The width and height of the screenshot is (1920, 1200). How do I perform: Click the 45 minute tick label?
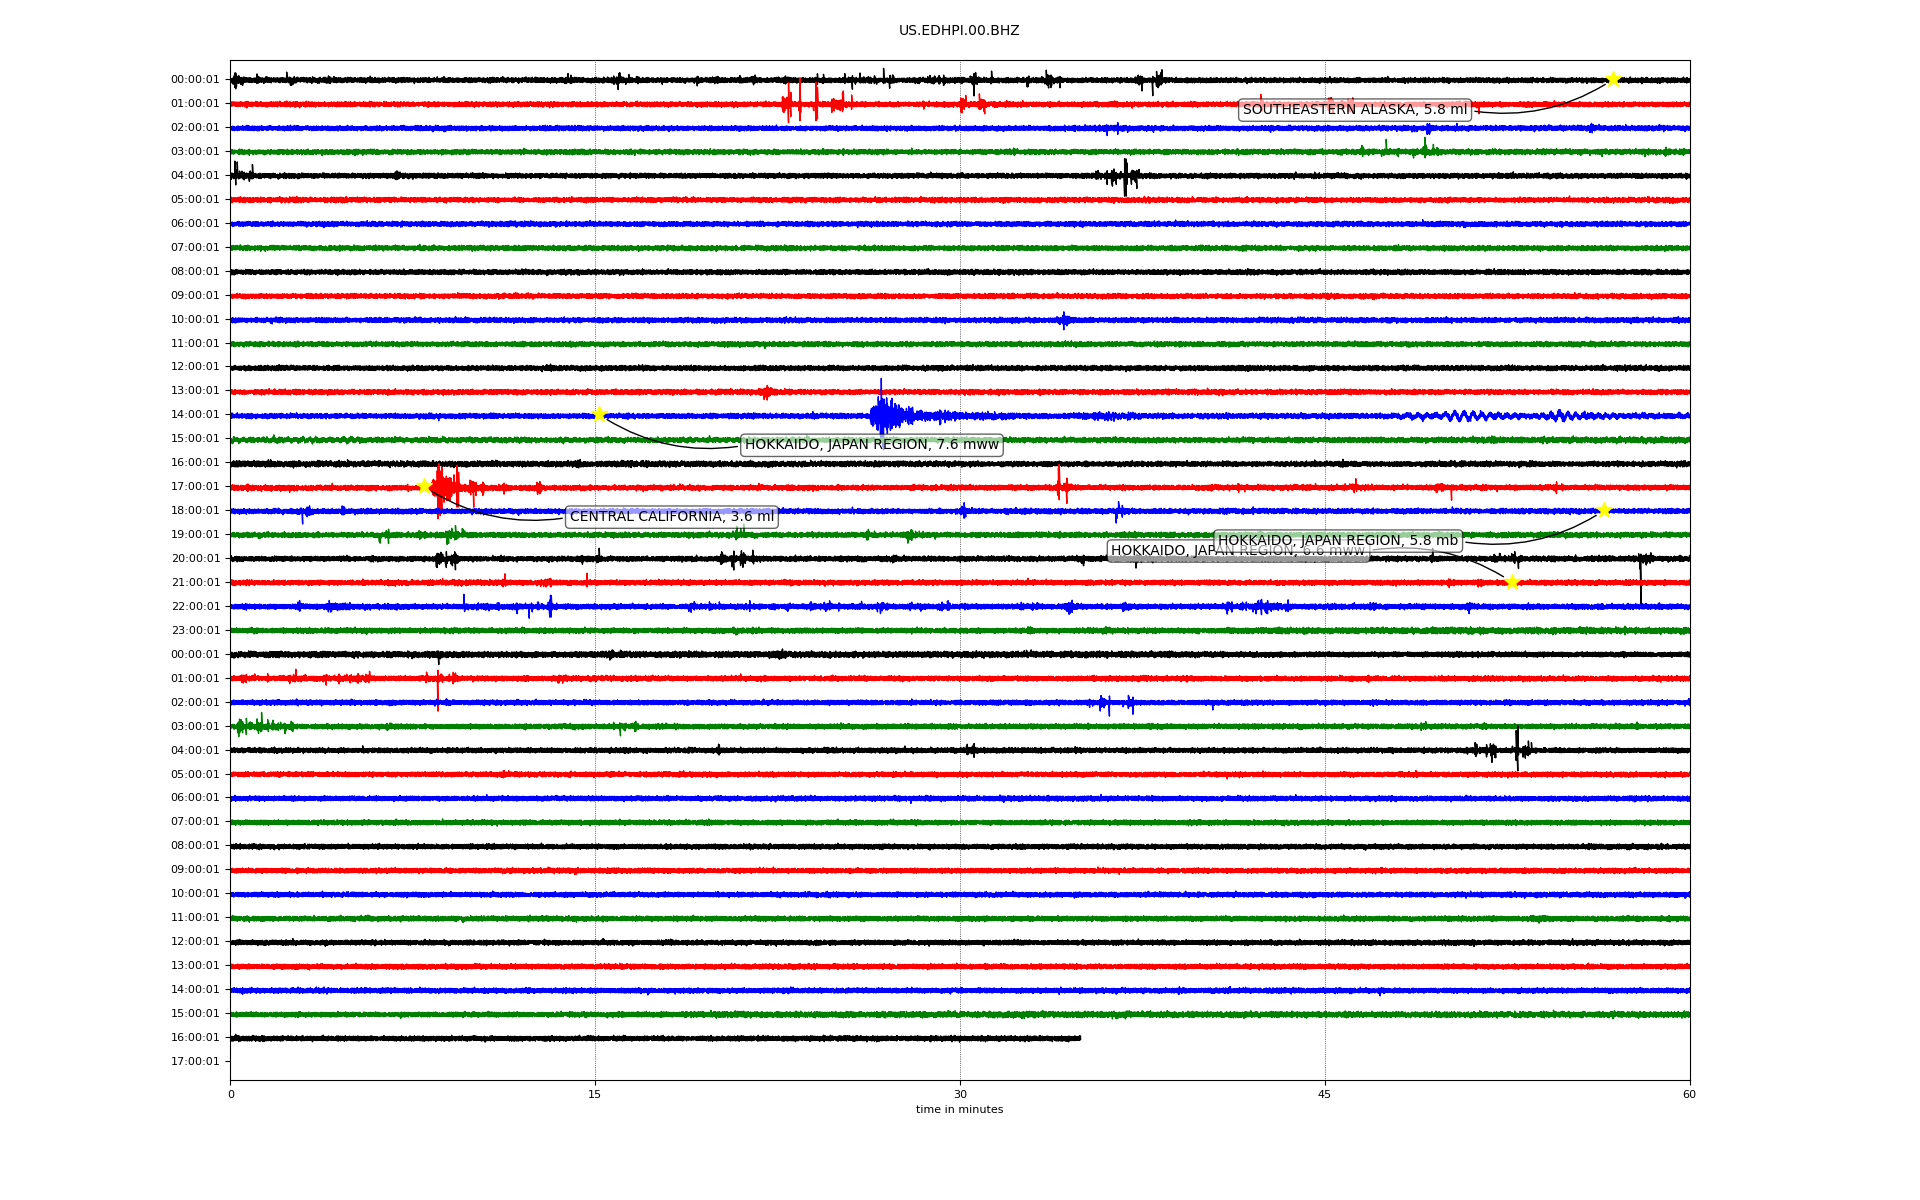(x=1325, y=1094)
